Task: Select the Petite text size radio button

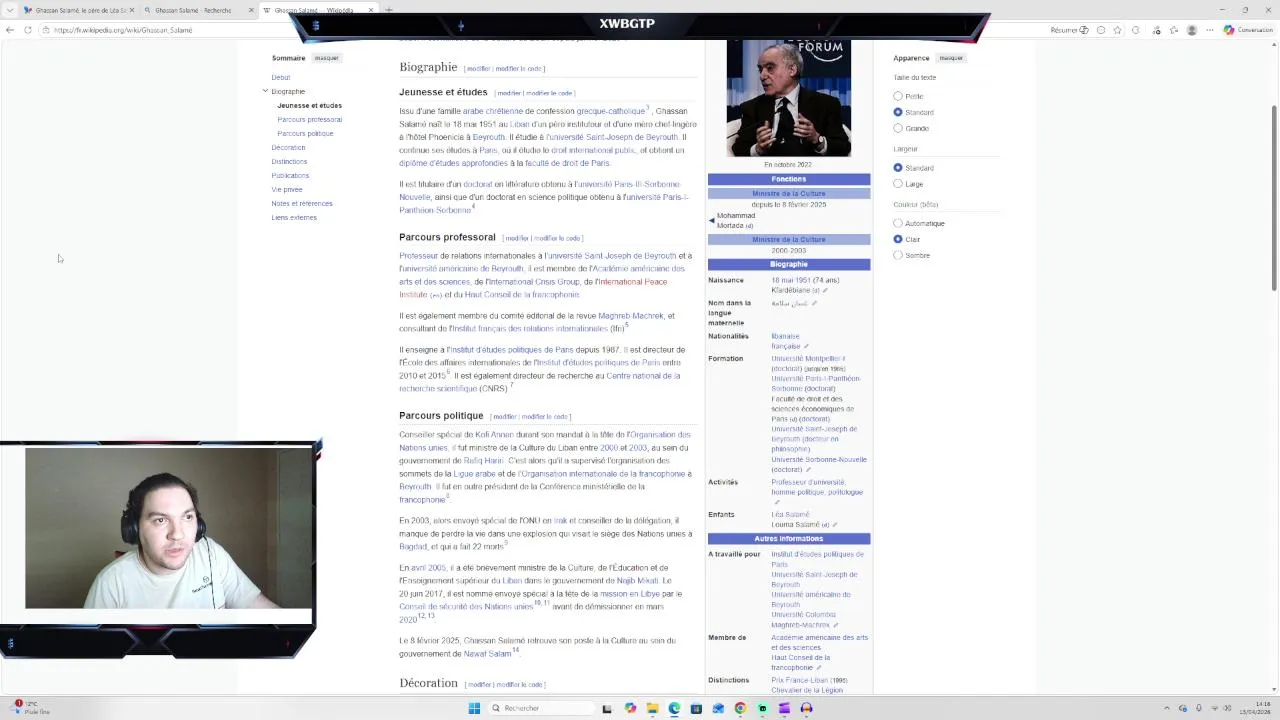Action: pos(898,96)
